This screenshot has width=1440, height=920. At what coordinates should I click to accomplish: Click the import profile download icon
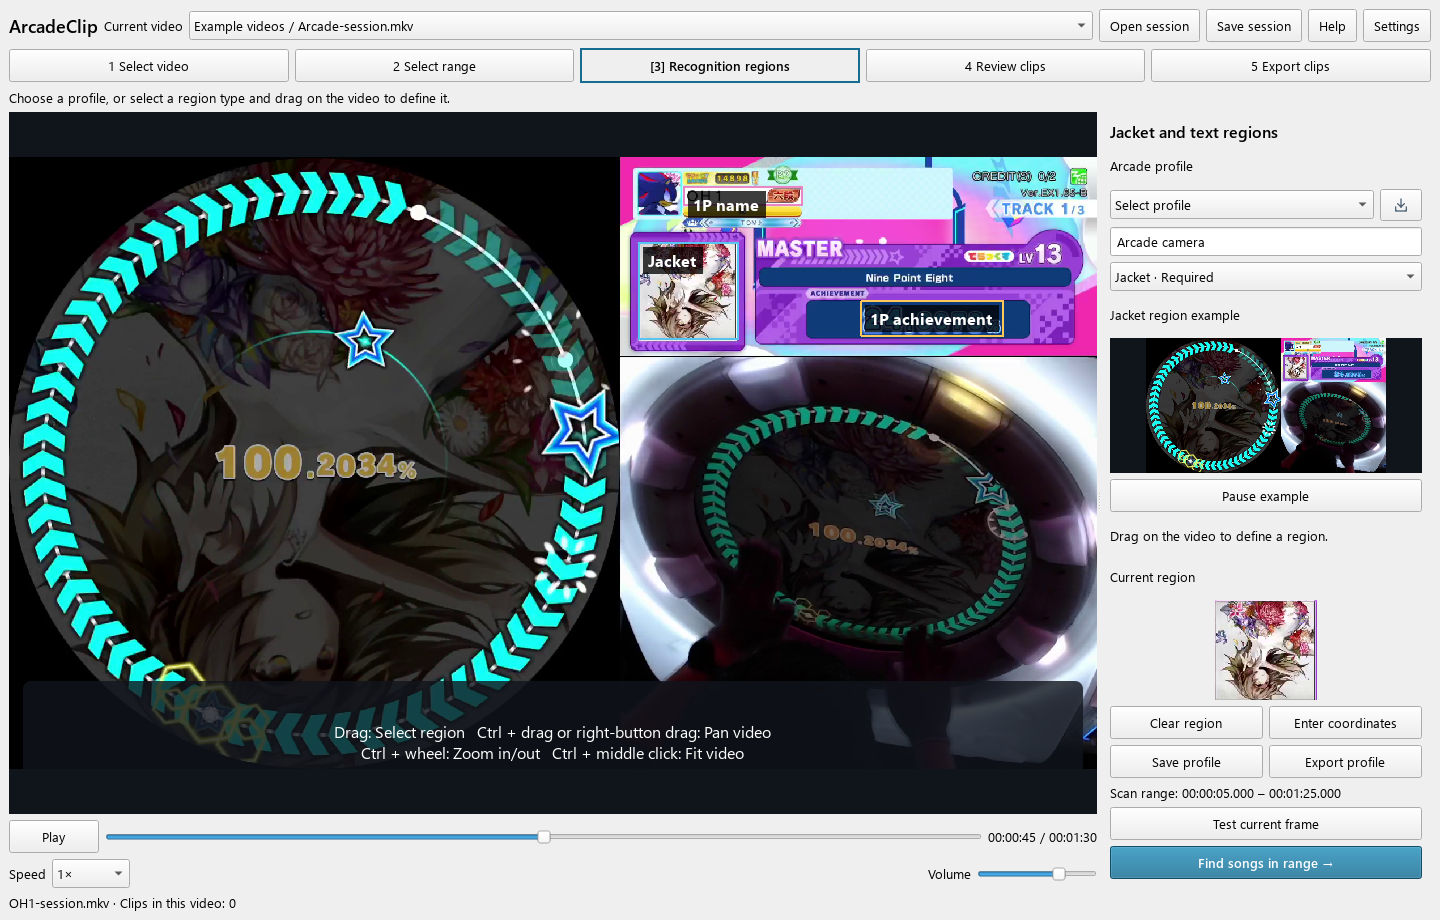pos(1401,205)
